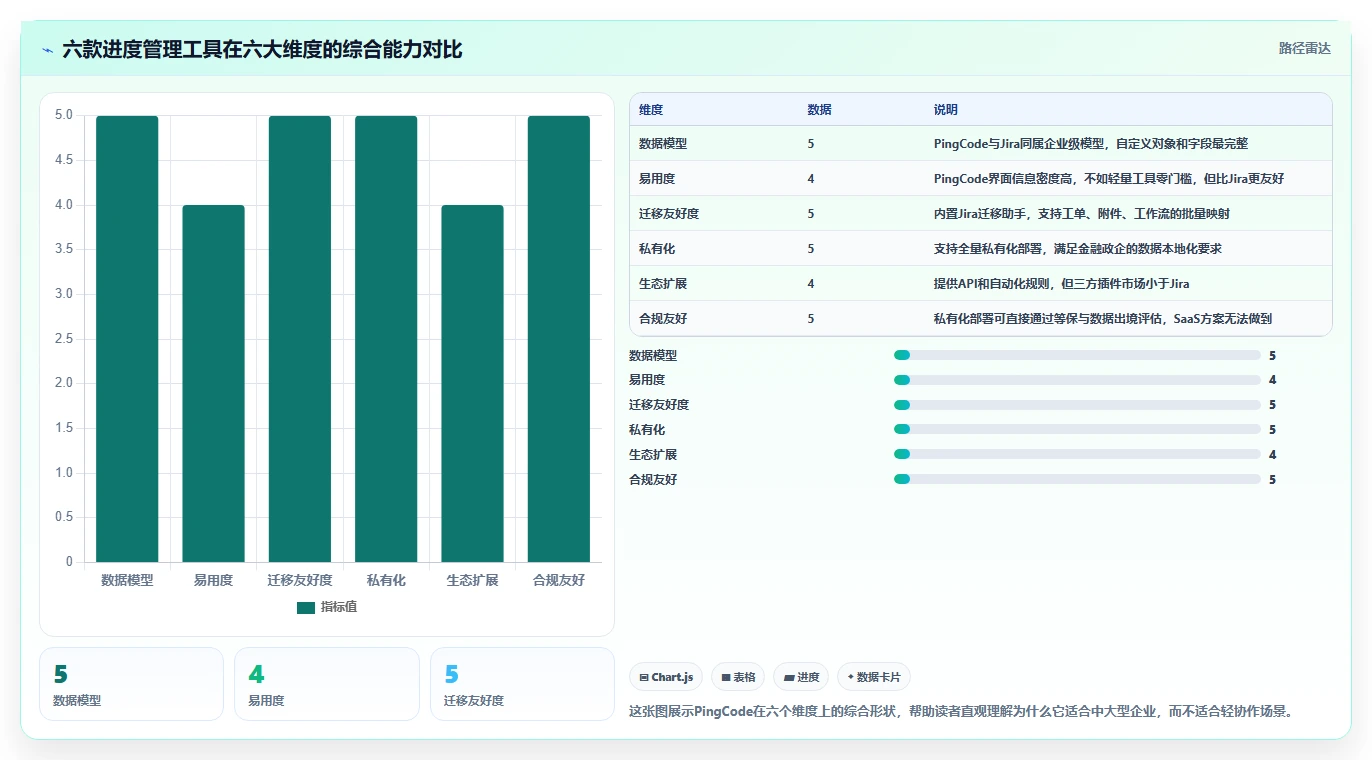Click the 易用度 bar in chart
Image resolution: width=1372 pixels, height=760 pixels.
(x=213, y=384)
